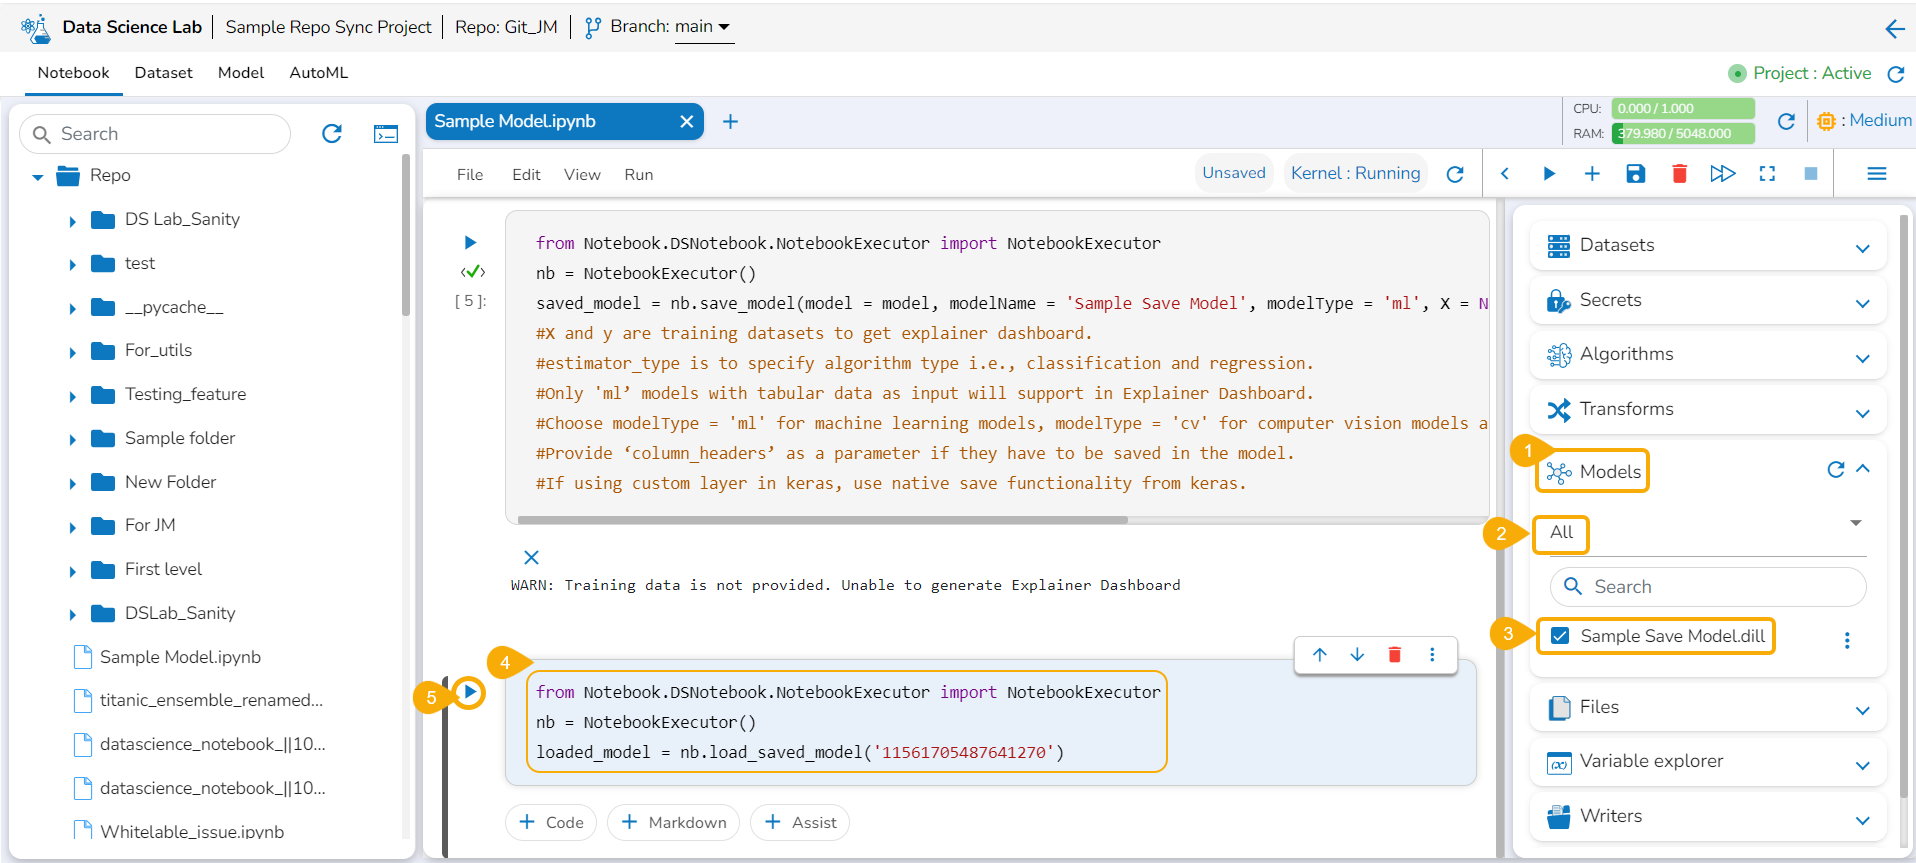Add a new Markdown cell

(674, 822)
